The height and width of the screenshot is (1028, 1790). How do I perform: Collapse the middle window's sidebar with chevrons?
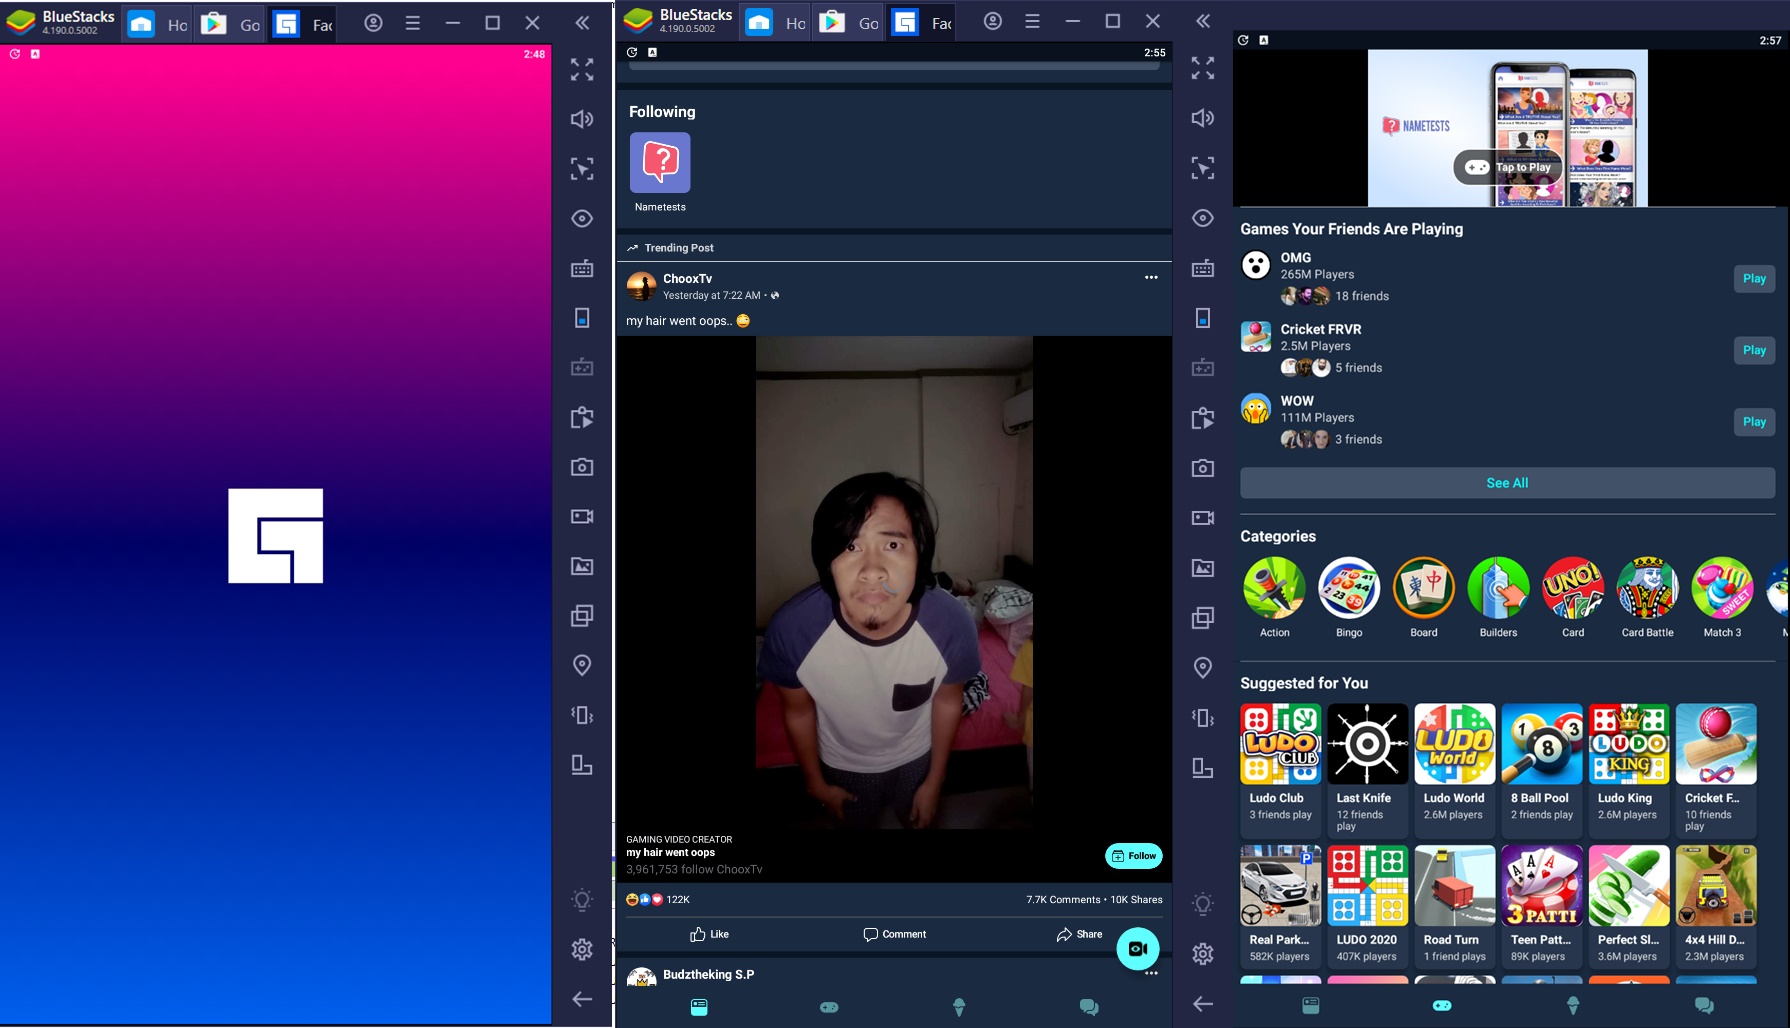[1203, 21]
